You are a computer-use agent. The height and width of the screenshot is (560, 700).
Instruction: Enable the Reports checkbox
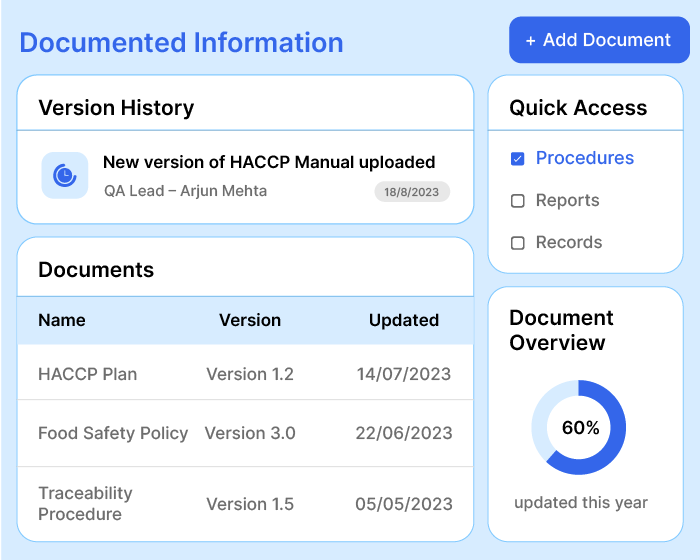pyautogui.click(x=517, y=201)
